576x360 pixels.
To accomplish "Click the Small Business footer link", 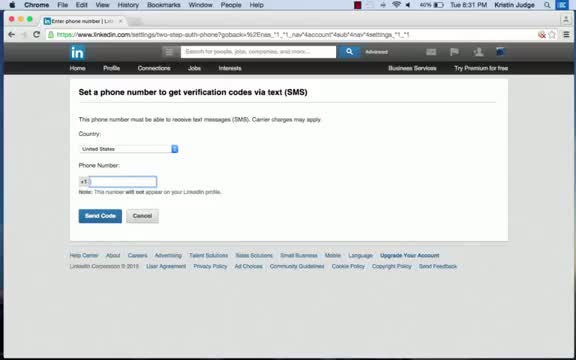I will pos(299,255).
